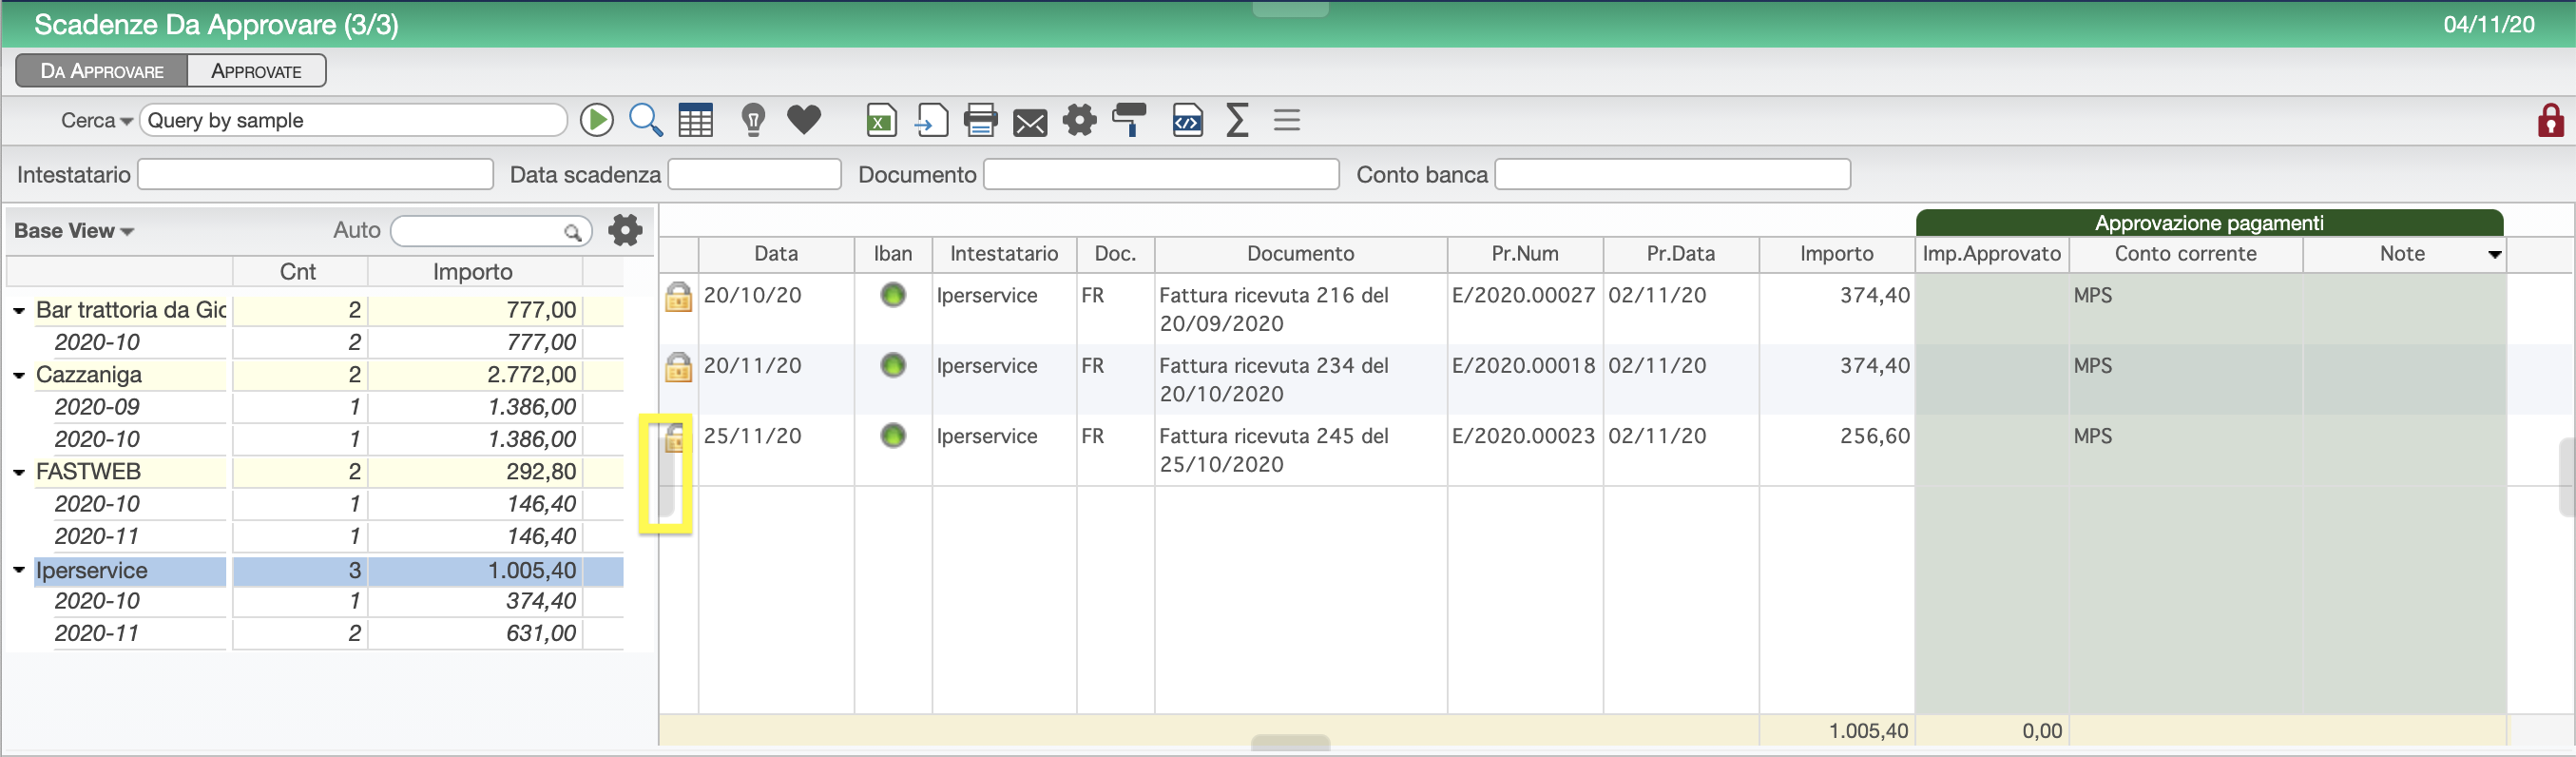
Task: Collapse the Iperservice group
Action: (19, 570)
